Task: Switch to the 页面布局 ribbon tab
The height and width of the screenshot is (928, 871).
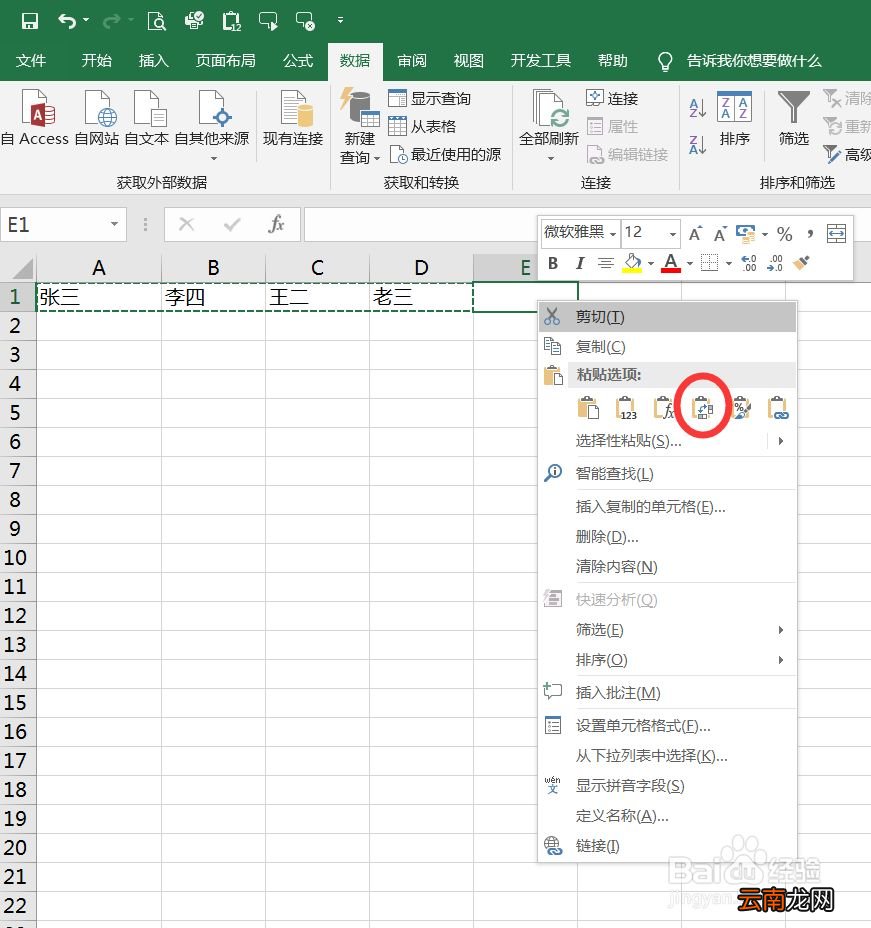Action: pyautogui.click(x=226, y=61)
